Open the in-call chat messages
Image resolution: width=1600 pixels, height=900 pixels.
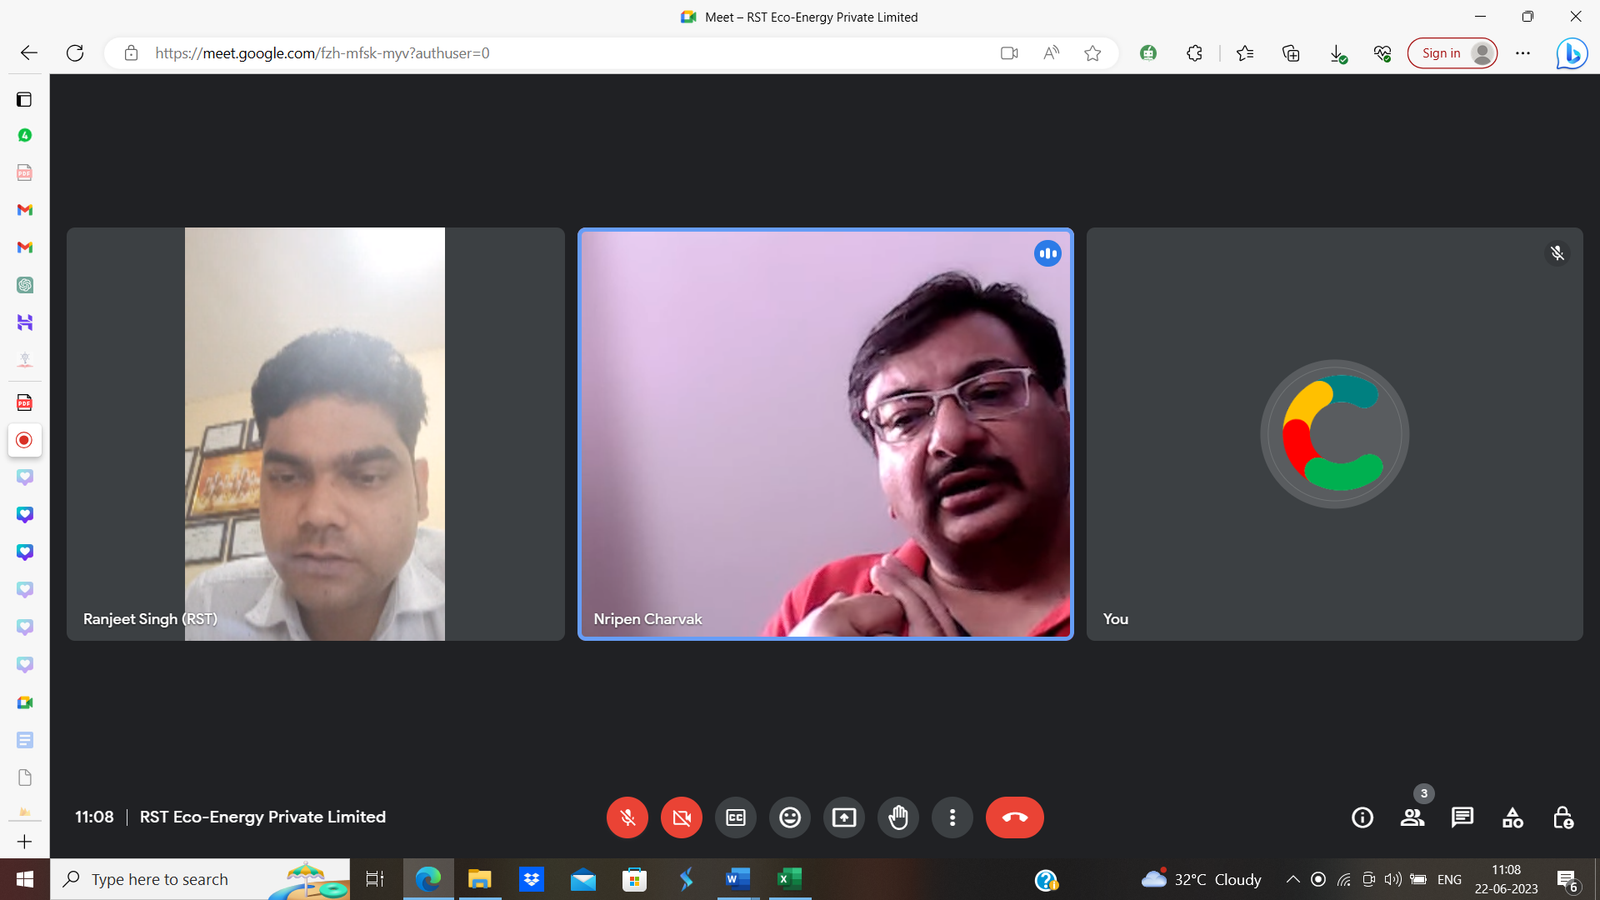[1462, 818]
